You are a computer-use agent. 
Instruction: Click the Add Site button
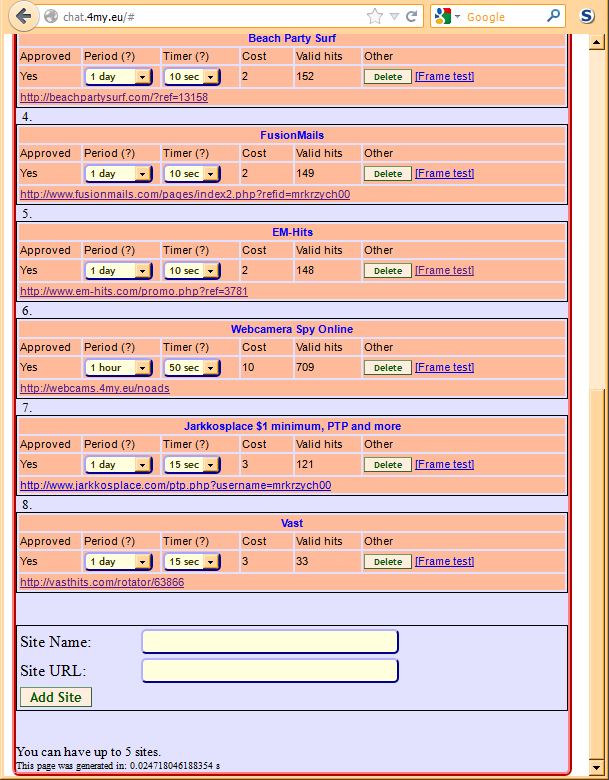point(56,697)
